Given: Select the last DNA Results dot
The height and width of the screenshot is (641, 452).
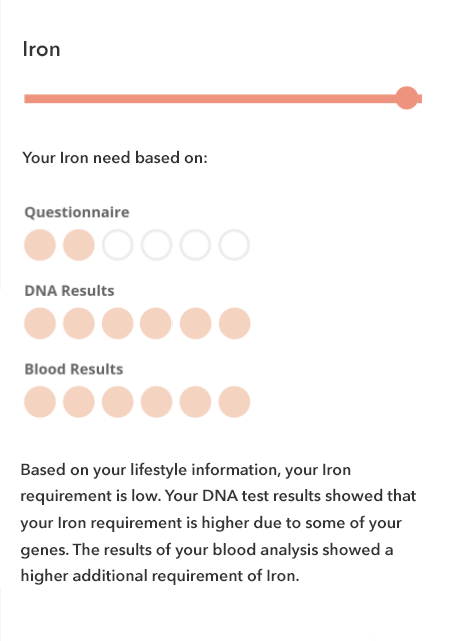Looking at the screenshot, I should click(234, 323).
